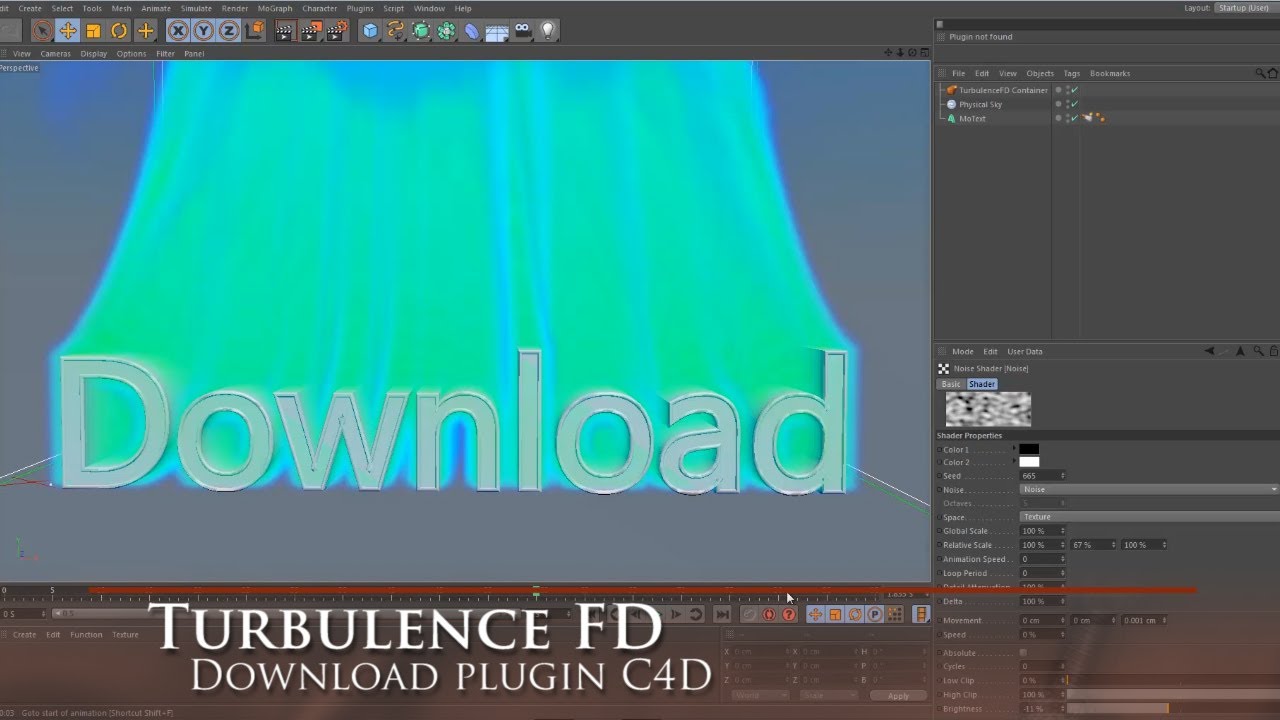Toggle Physical Sky enable checkmark

point(1074,104)
